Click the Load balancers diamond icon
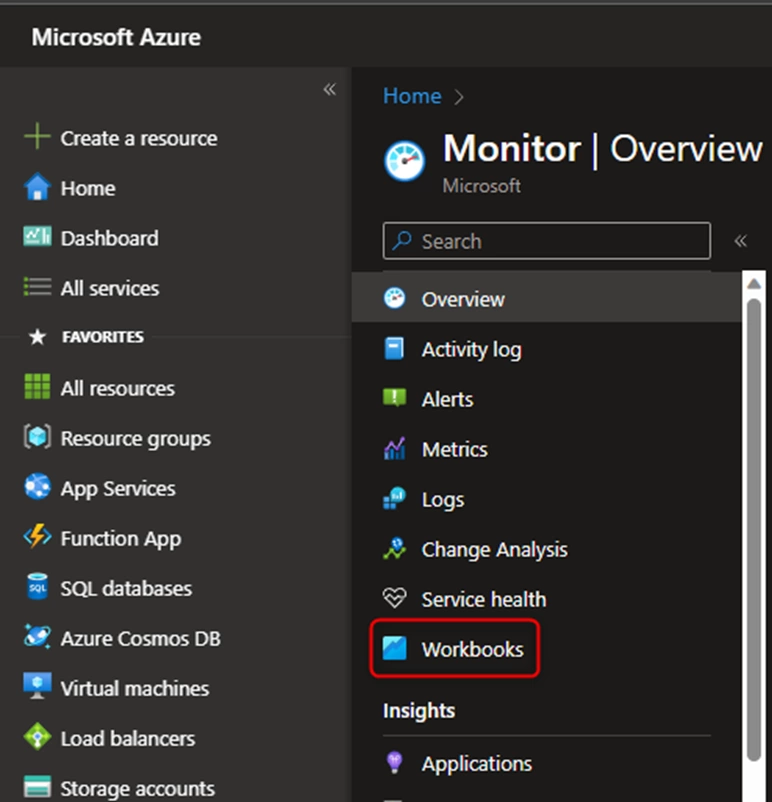Viewport: 772px width, 802px height. coord(37,737)
